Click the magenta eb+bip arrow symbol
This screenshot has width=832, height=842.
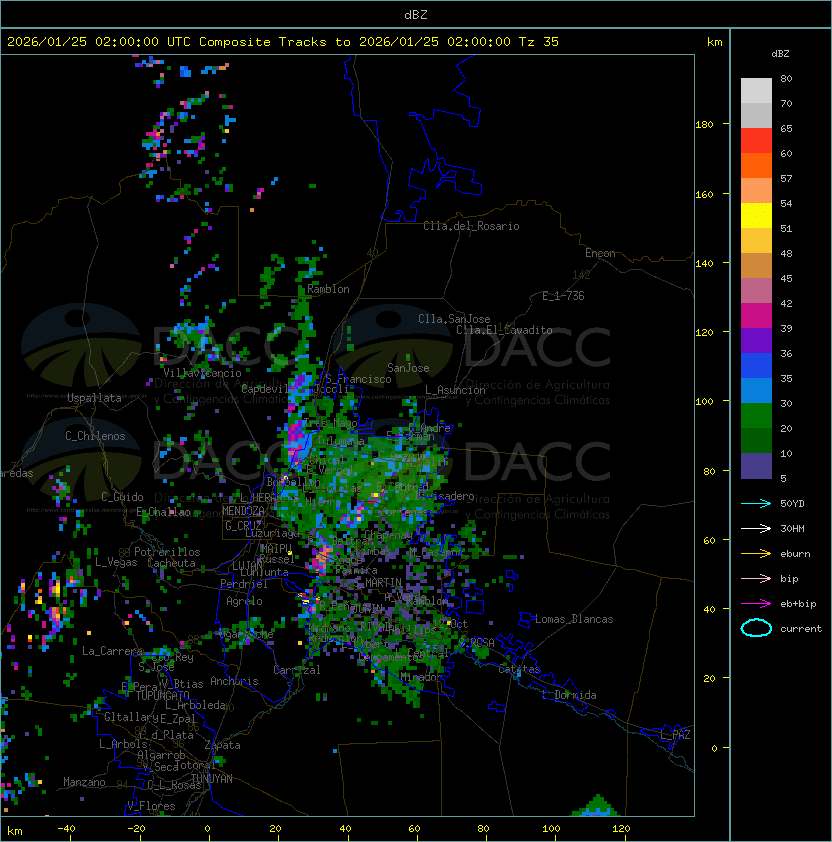point(756,604)
